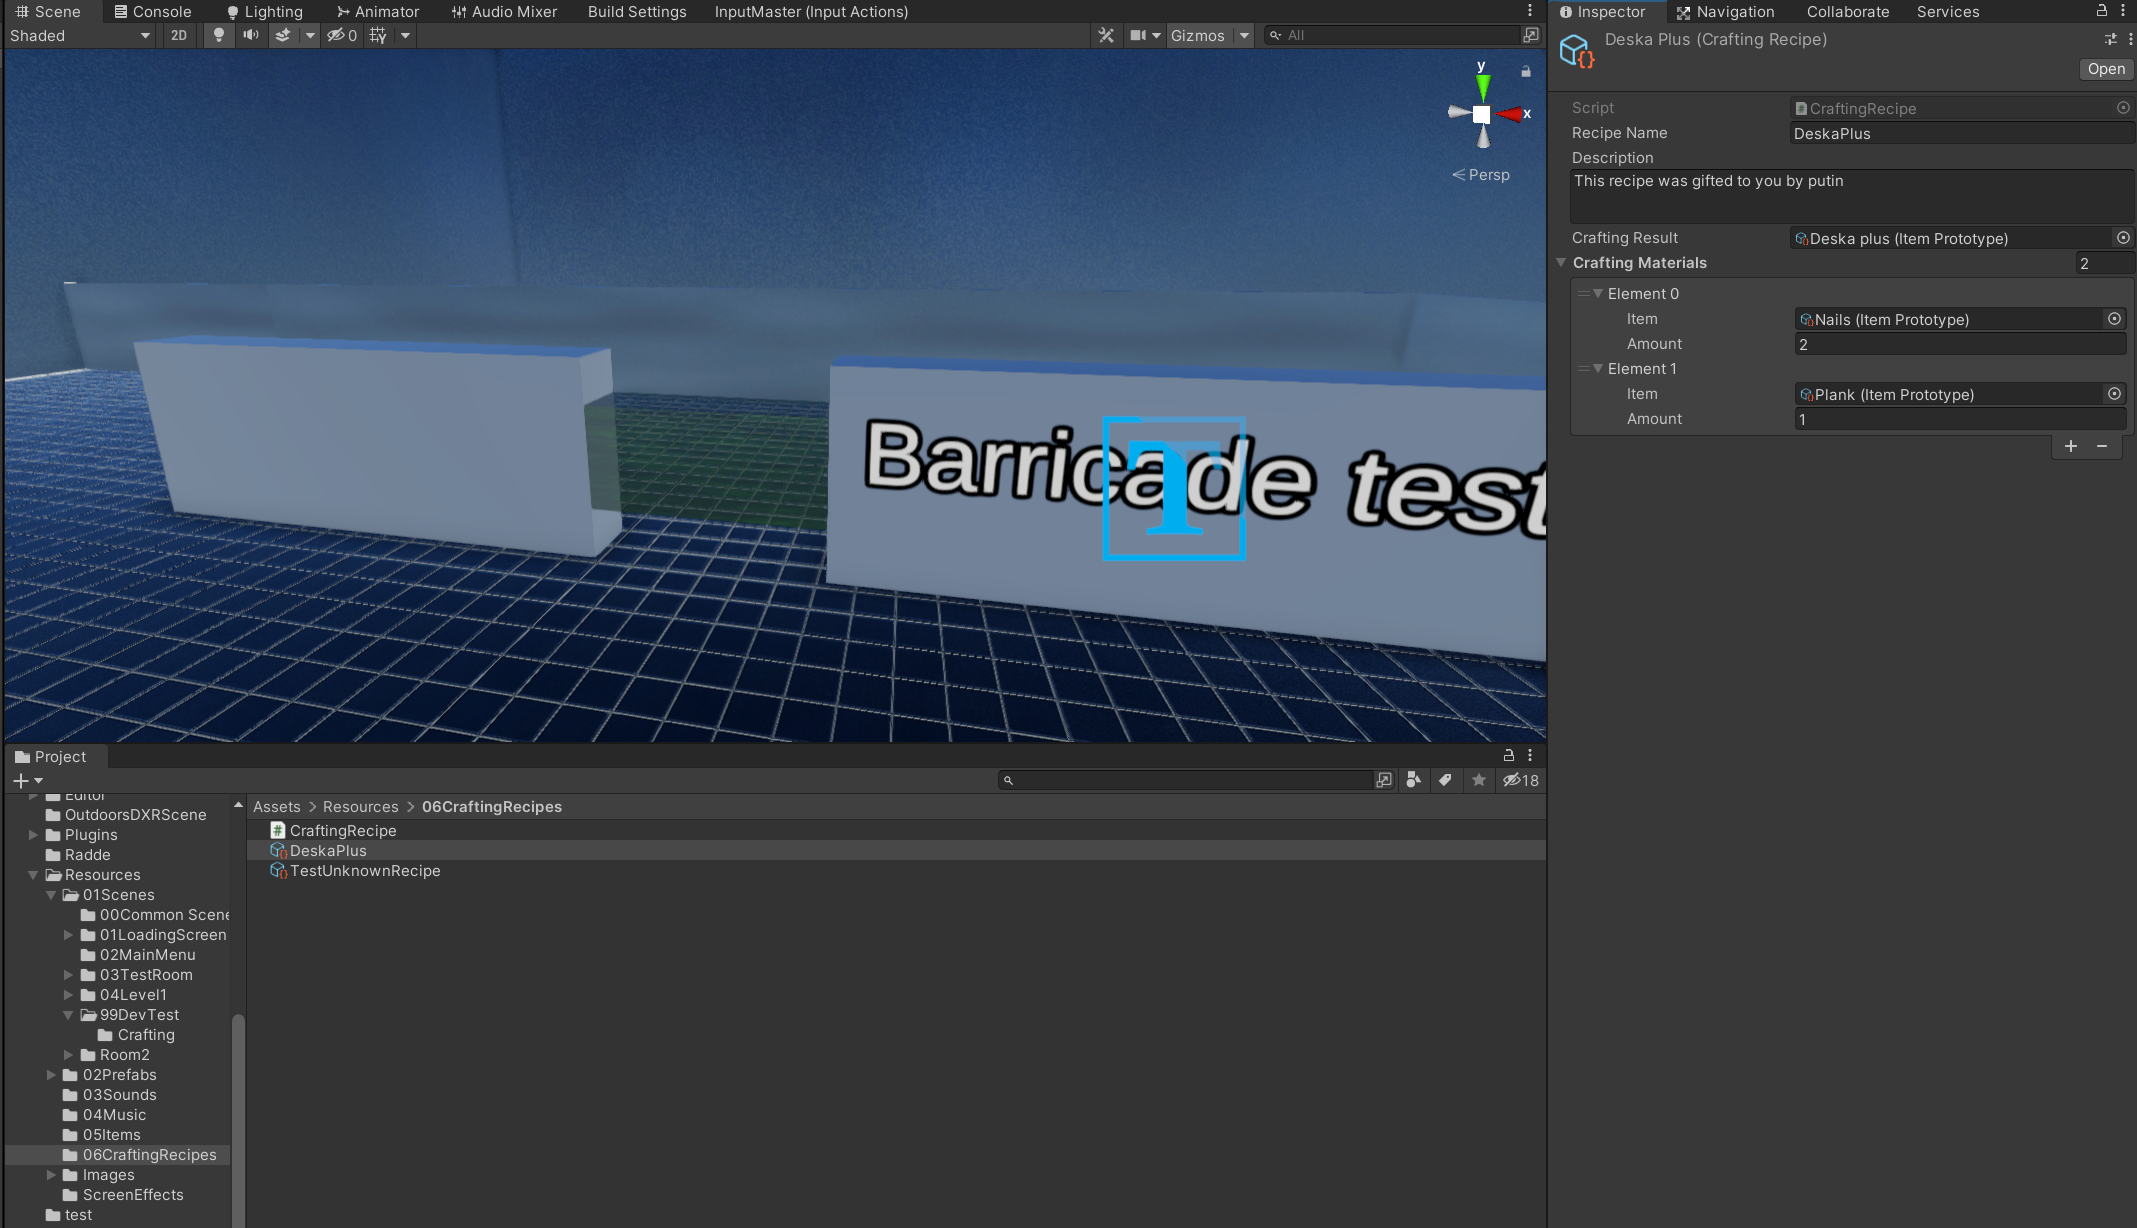The width and height of the screenshot is (2137, 1228).
Task: Click the Crafting Materials size field
Action: click(2104, 263)
